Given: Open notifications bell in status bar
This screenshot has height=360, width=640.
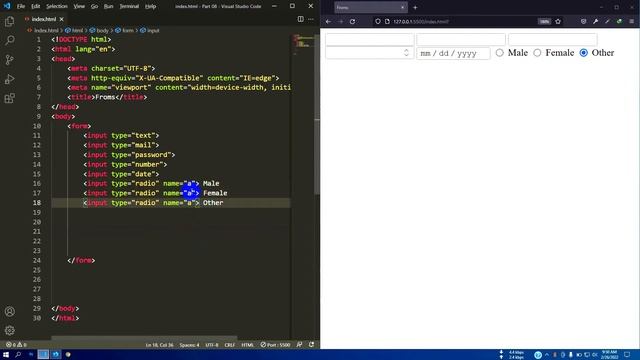Looking at the screenshot, I should pos(311,345).
